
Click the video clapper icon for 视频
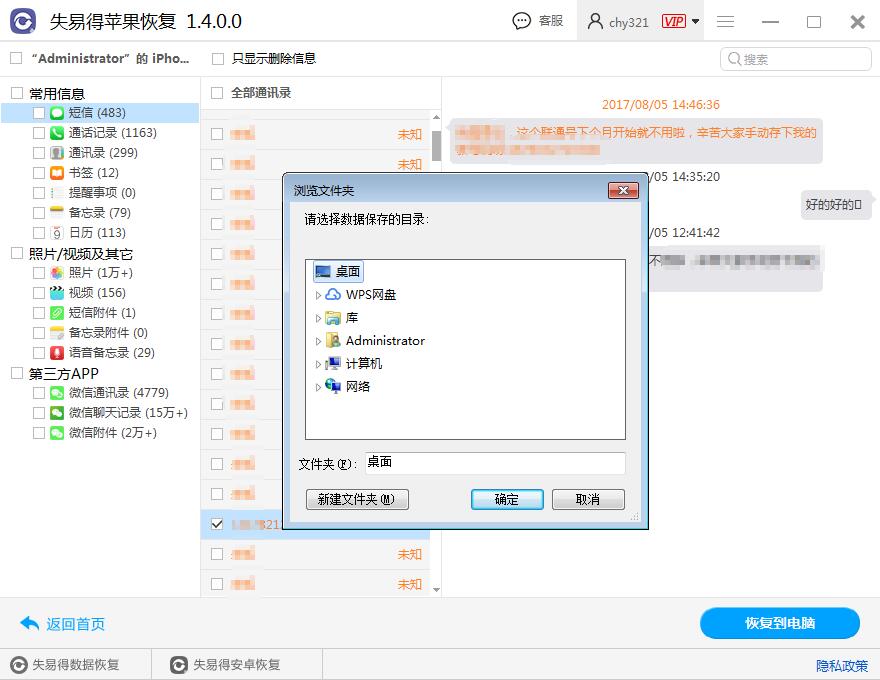coord(57,293)
